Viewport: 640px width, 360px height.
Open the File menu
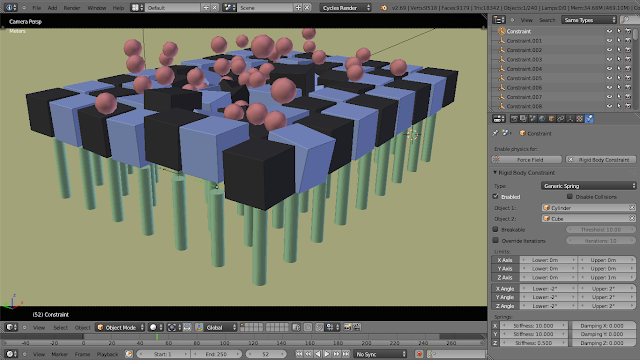(x=37, y=8)
